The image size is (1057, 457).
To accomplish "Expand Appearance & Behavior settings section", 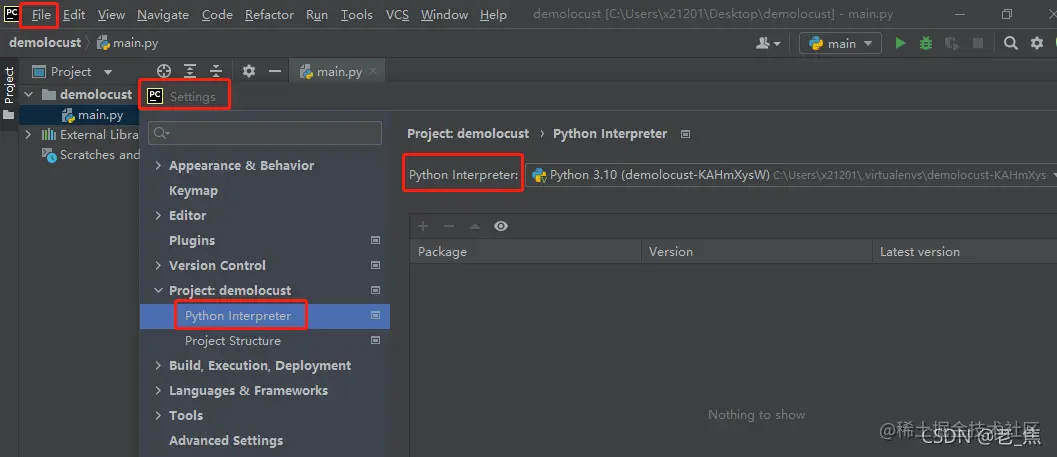I will click(x=158, y=165).
